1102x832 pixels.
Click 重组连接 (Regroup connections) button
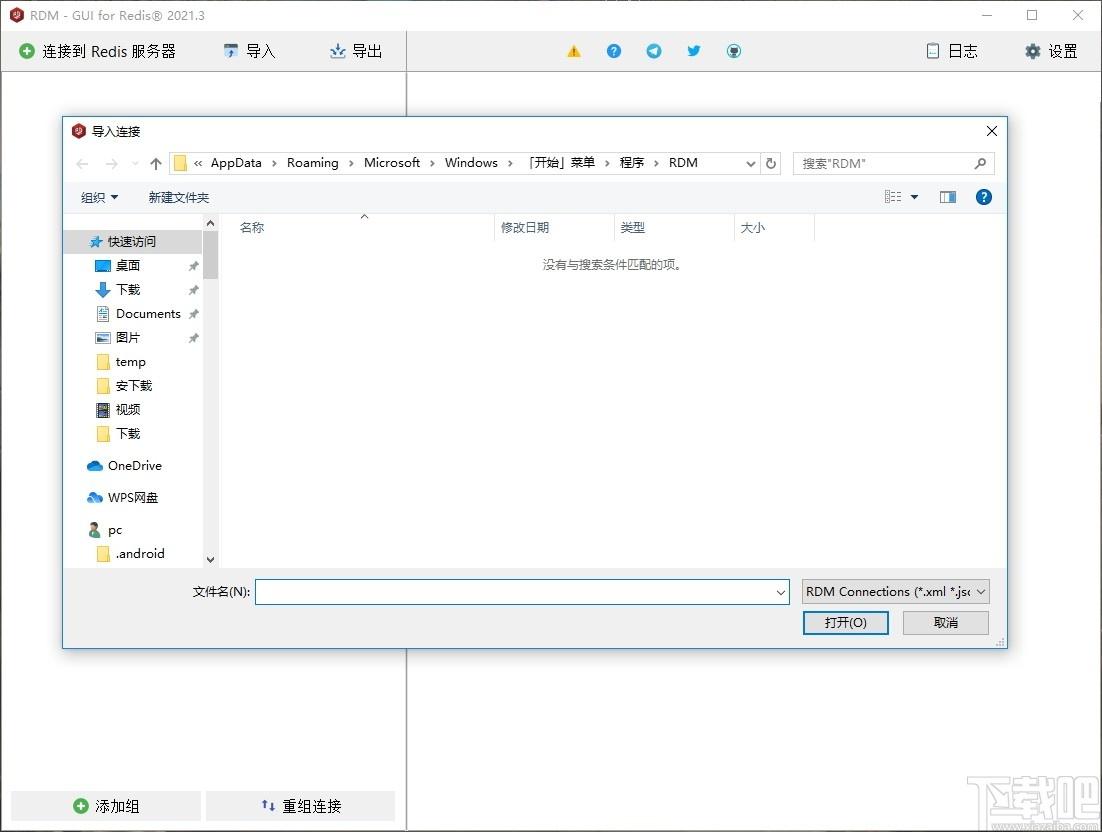tap(301, 806)
